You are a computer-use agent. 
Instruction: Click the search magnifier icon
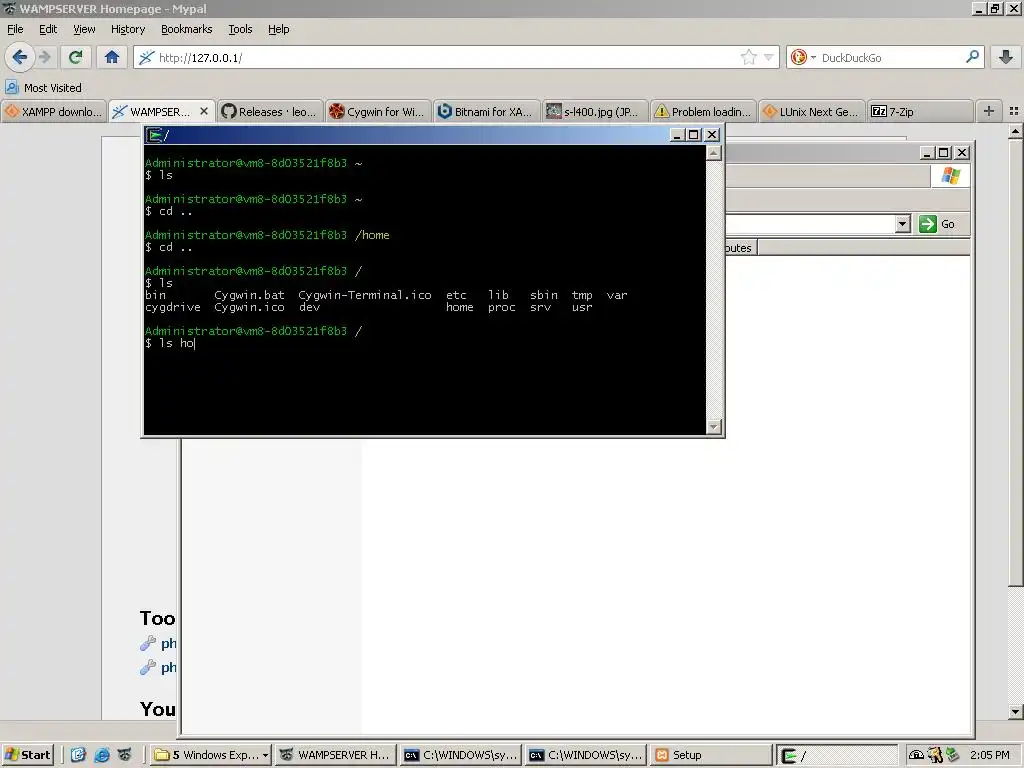[x=972, y=57]
